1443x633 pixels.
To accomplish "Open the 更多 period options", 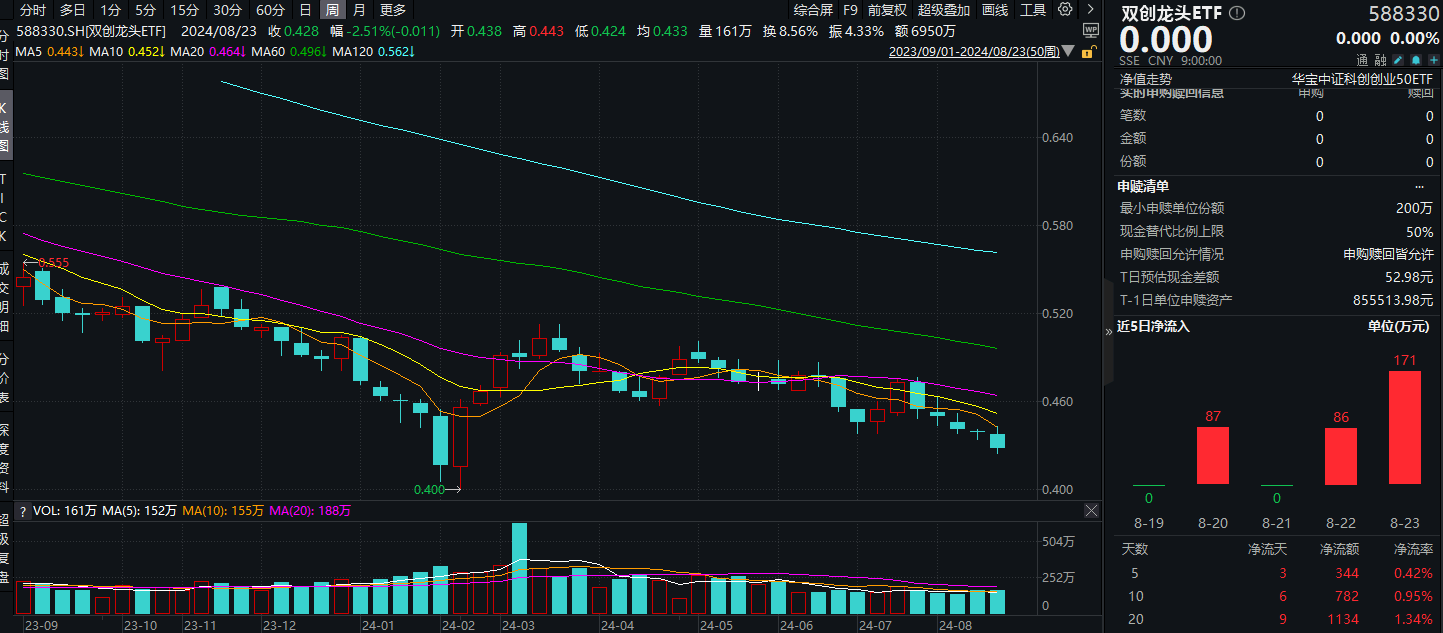I will point(393,10).
